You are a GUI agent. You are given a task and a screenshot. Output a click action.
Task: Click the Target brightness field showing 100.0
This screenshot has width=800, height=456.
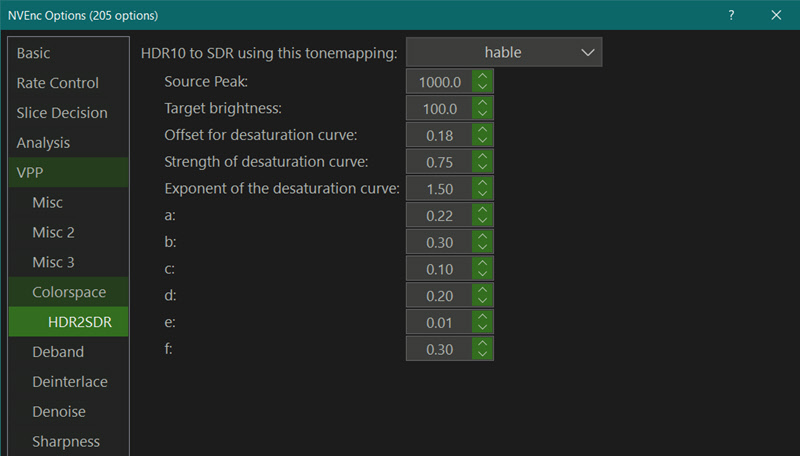(x=439, y=109)
